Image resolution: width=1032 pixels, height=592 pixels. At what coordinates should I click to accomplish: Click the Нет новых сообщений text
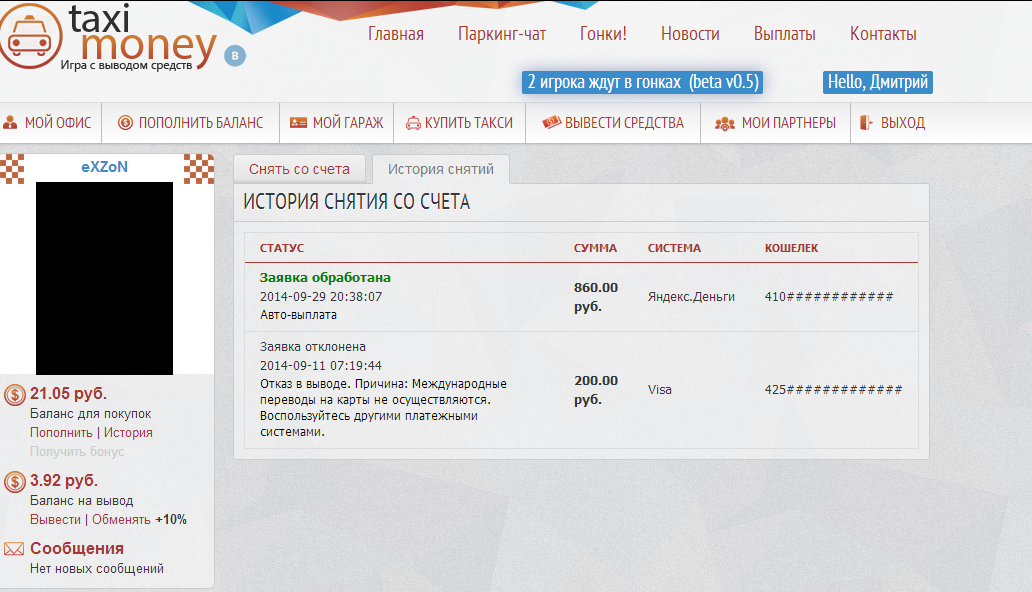click(x=97, y=568)
